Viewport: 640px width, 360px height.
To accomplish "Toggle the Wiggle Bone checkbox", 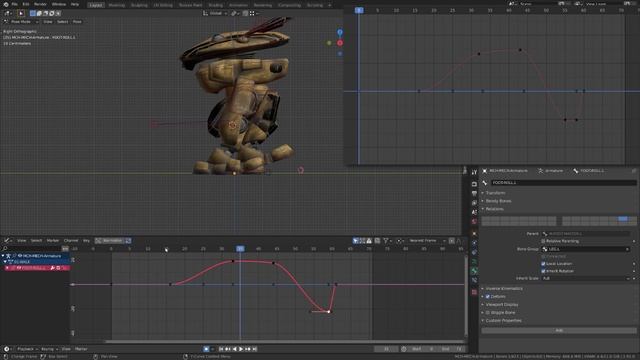I will coord(488,313).
